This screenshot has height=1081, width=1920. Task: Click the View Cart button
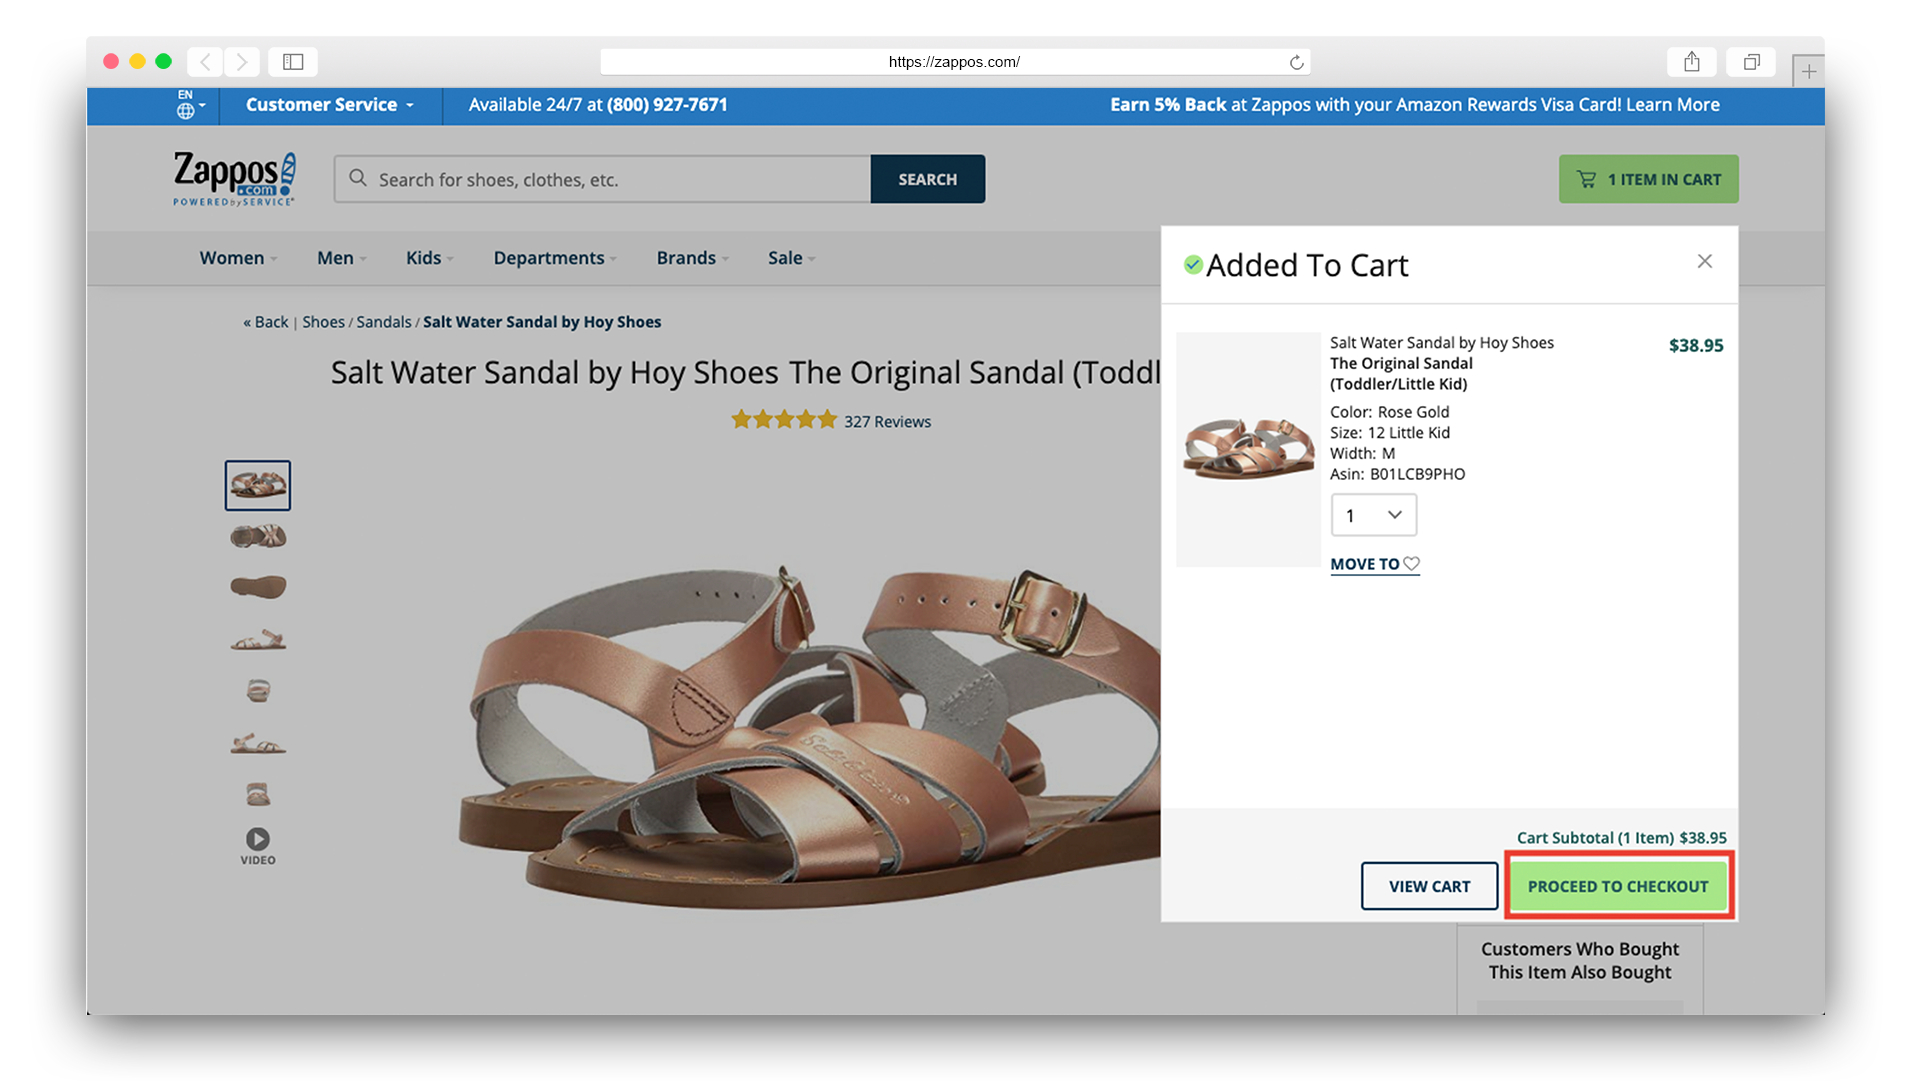1429,886
